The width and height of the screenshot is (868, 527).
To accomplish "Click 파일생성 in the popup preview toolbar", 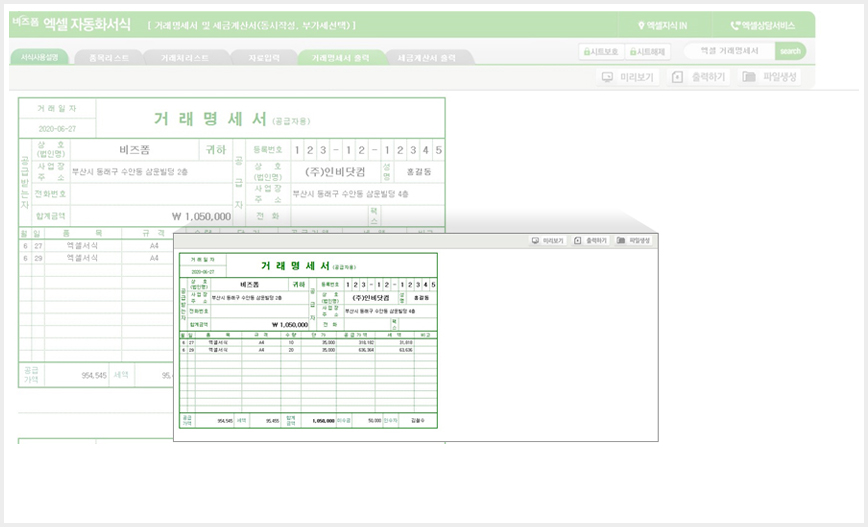I will [x=633, y=241].
